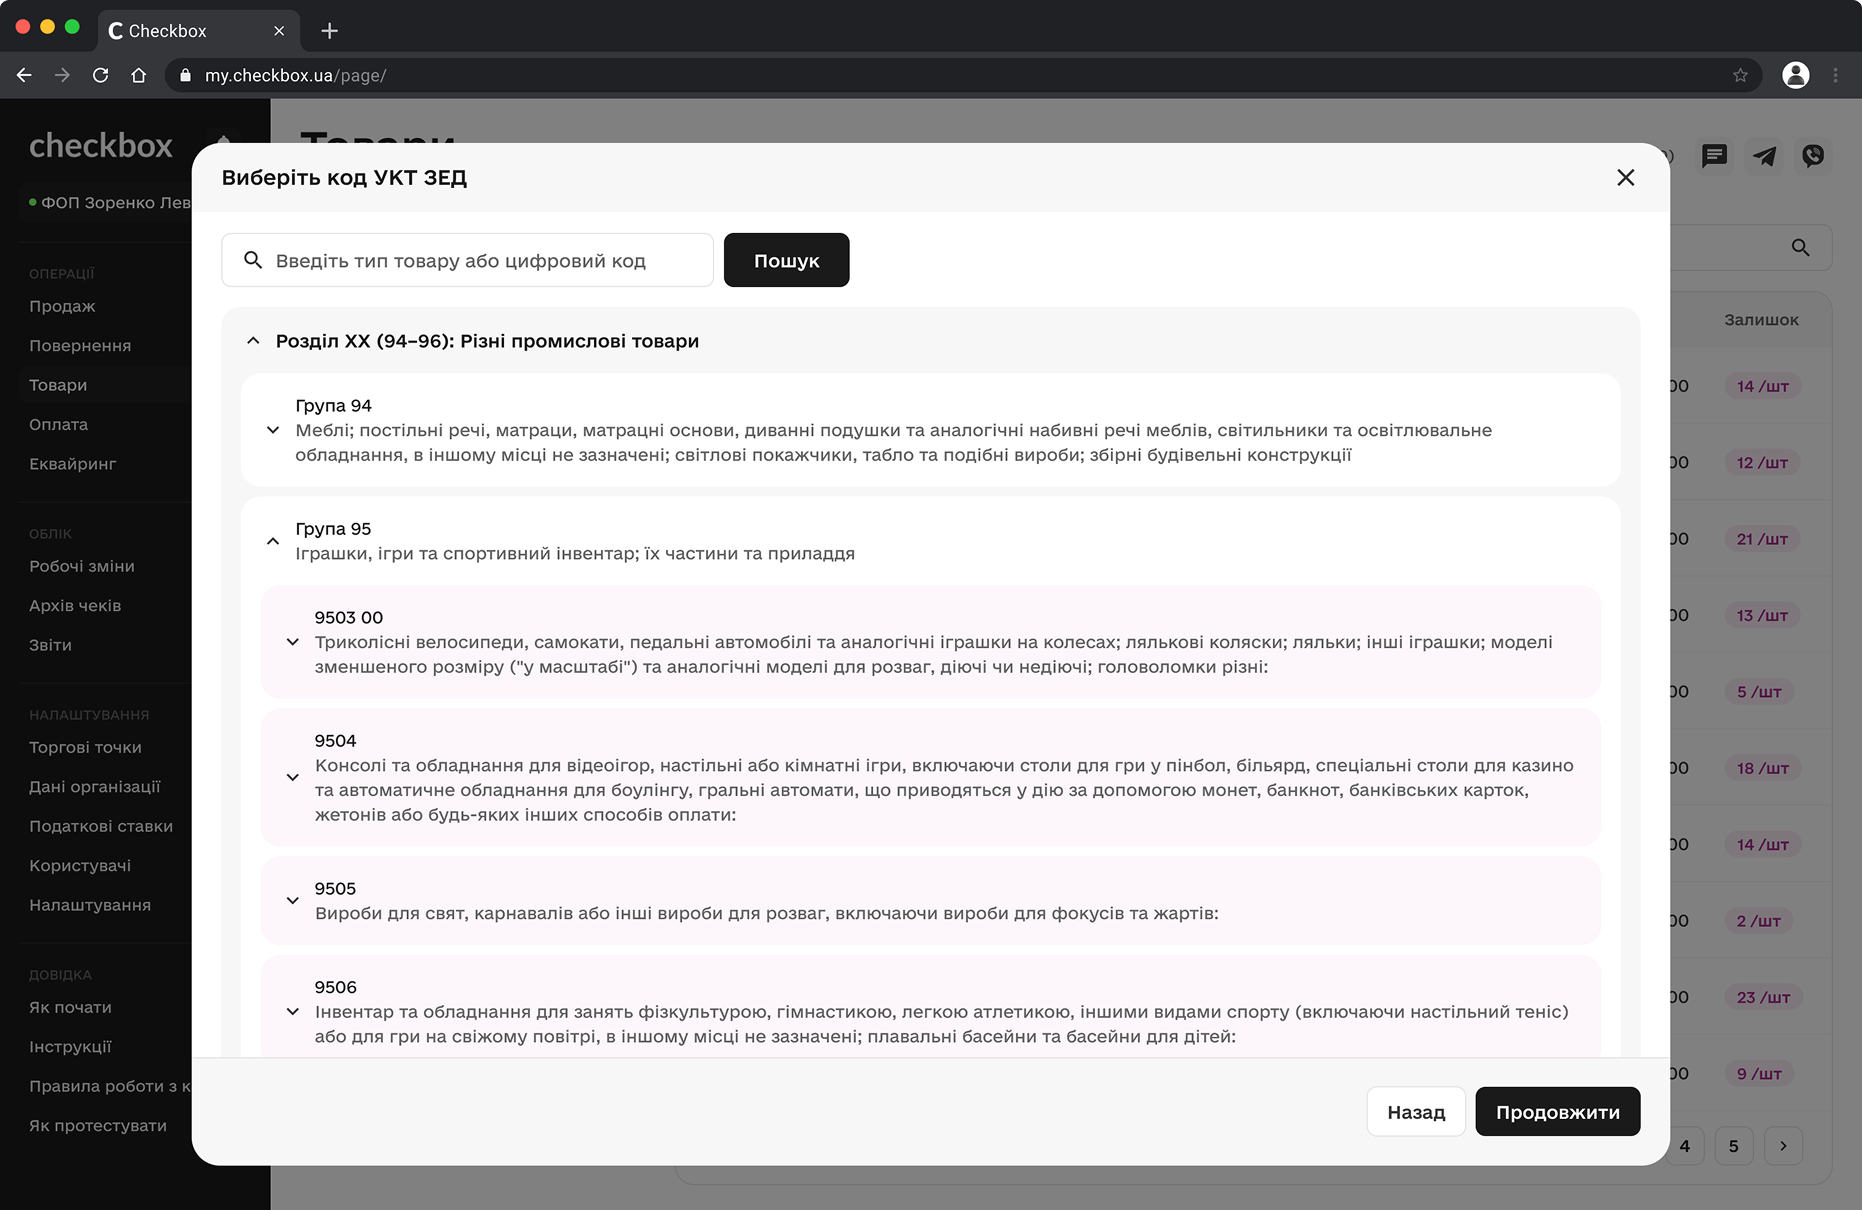Click Група 95 description text
Image resolution: width=1862 pixels, height=1210 pixels.
[575, 554]
